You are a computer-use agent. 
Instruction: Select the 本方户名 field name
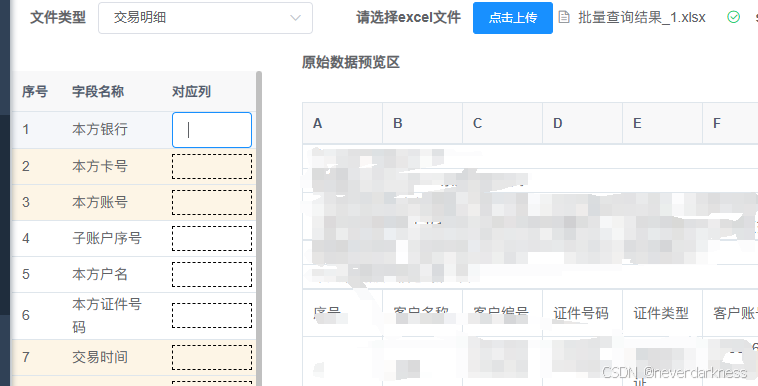click(100, 274)
